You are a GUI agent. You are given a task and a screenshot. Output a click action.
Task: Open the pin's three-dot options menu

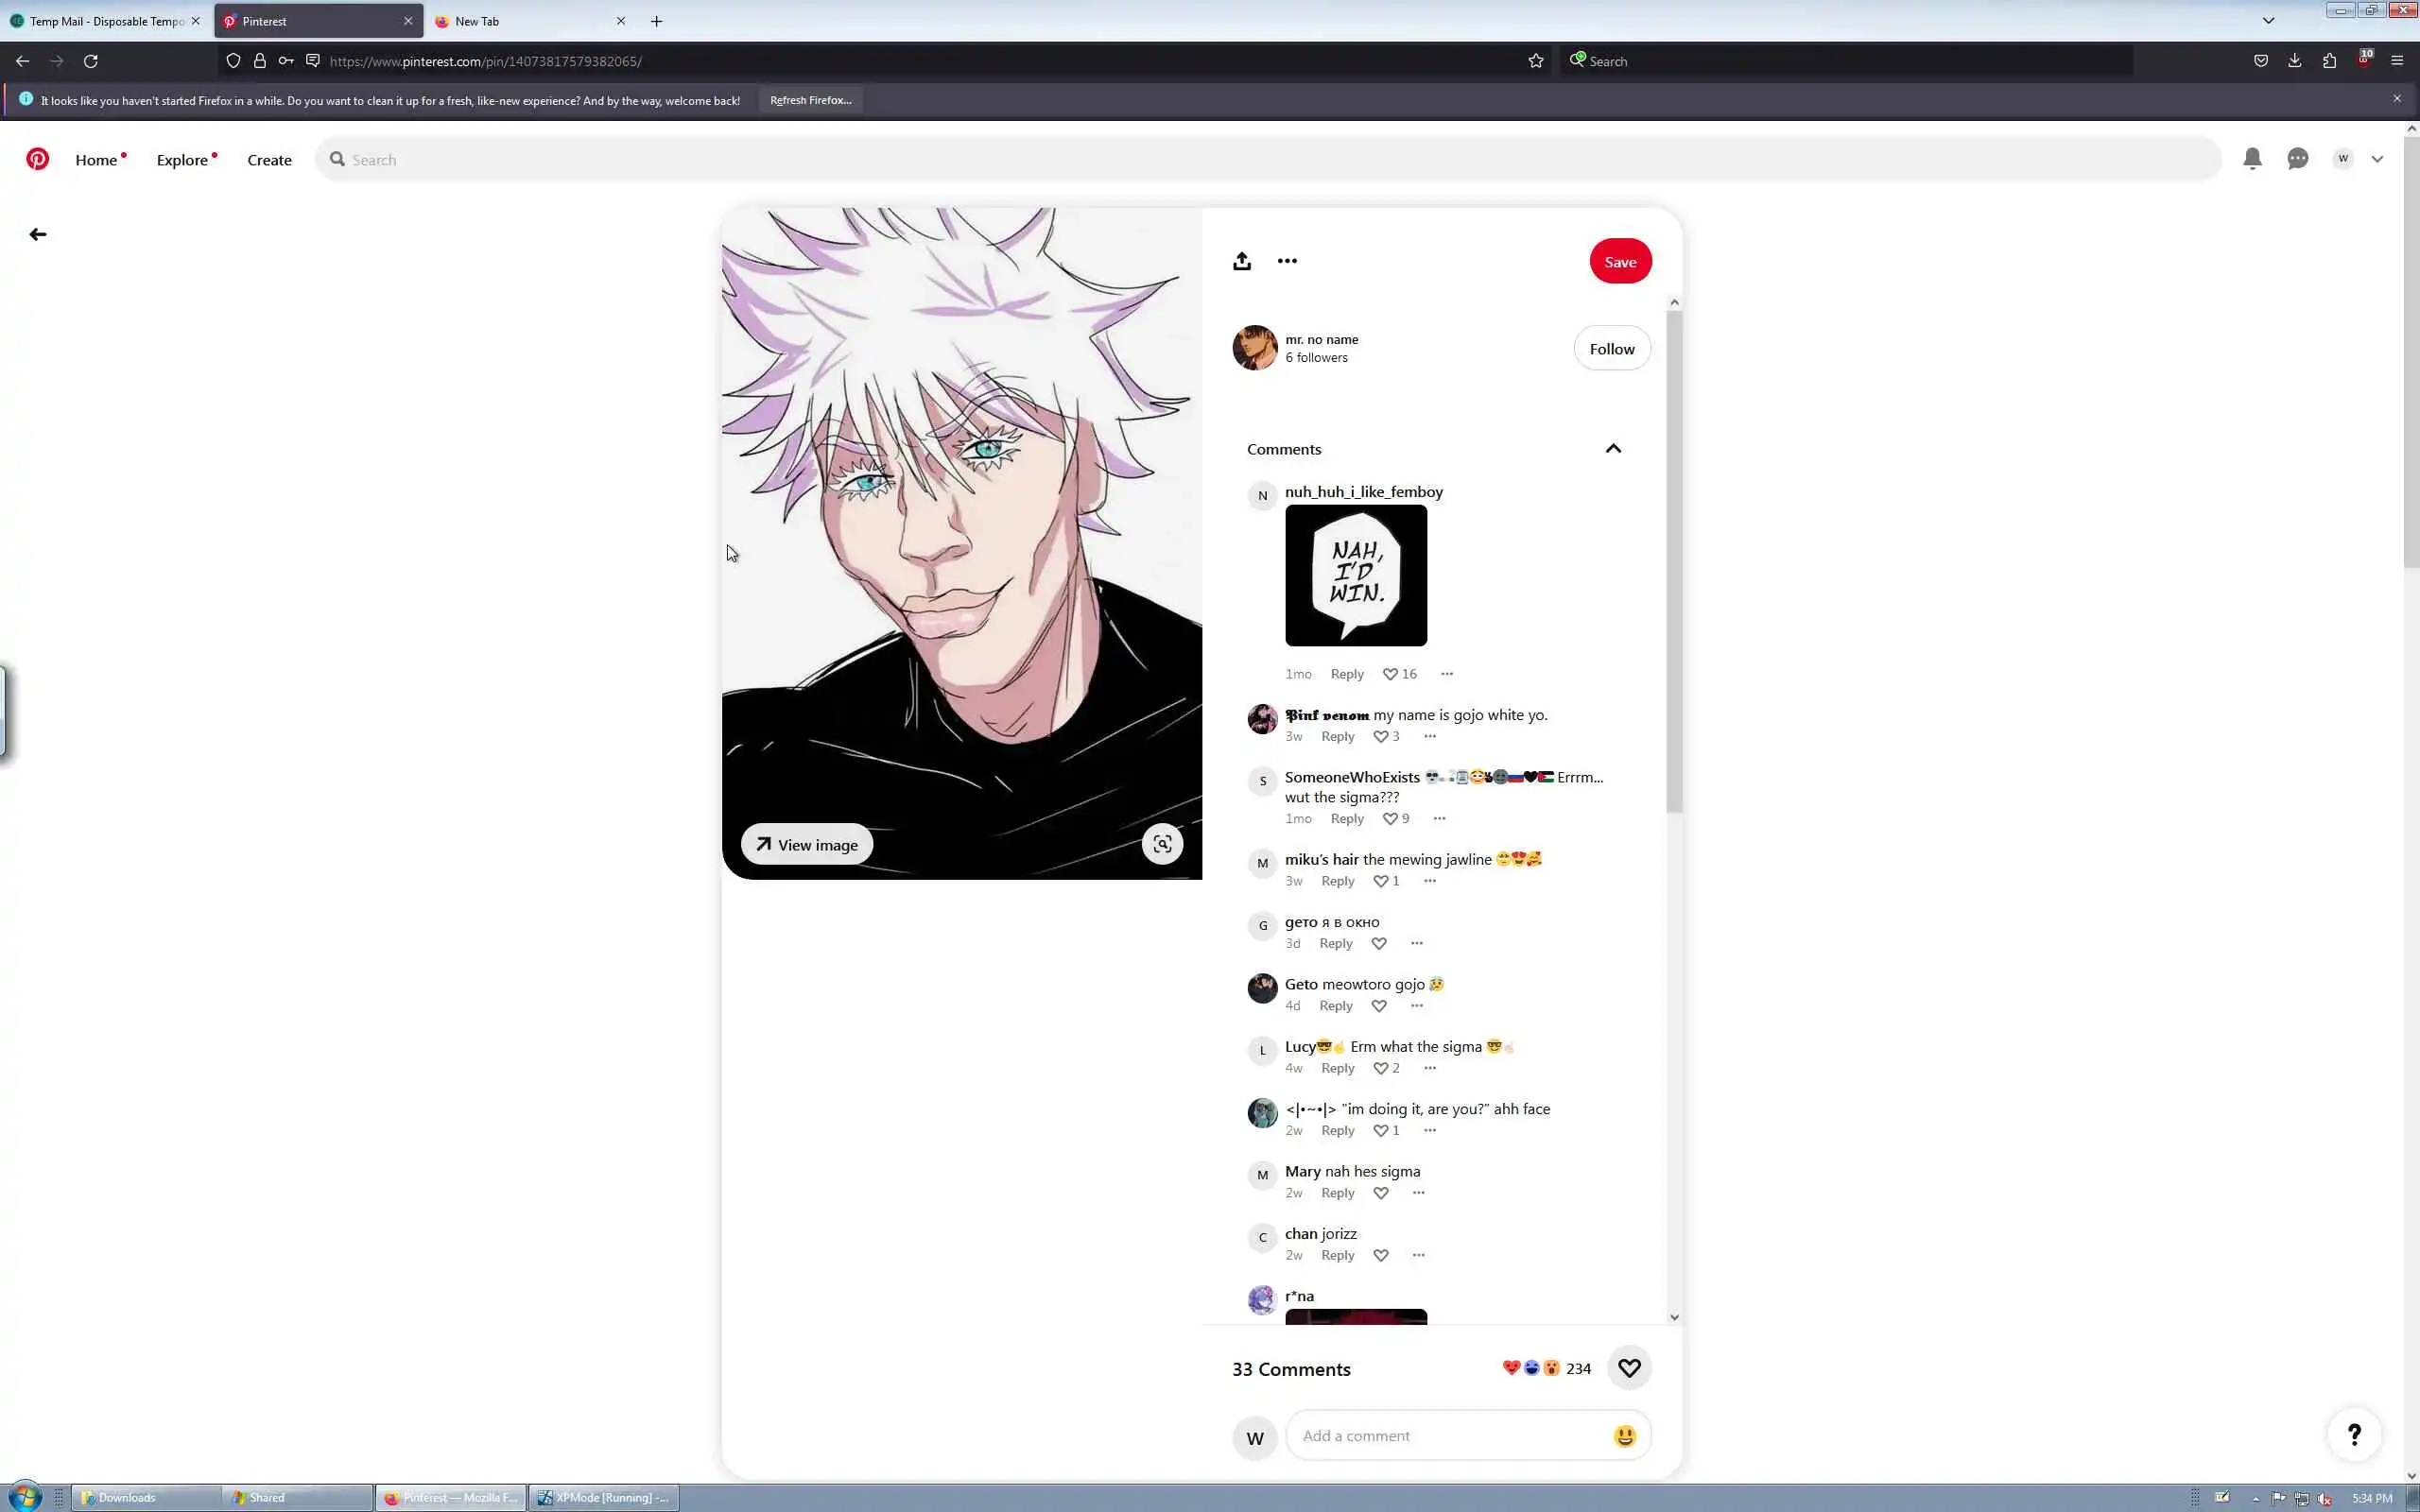1287,261
